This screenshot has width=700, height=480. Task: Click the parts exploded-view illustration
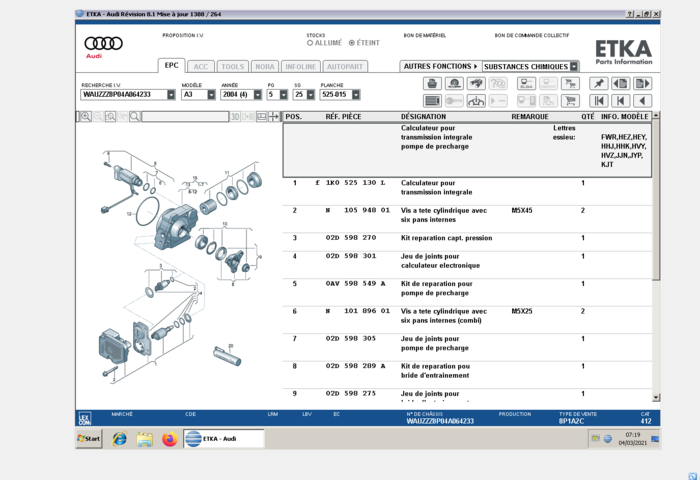(179, 267)
